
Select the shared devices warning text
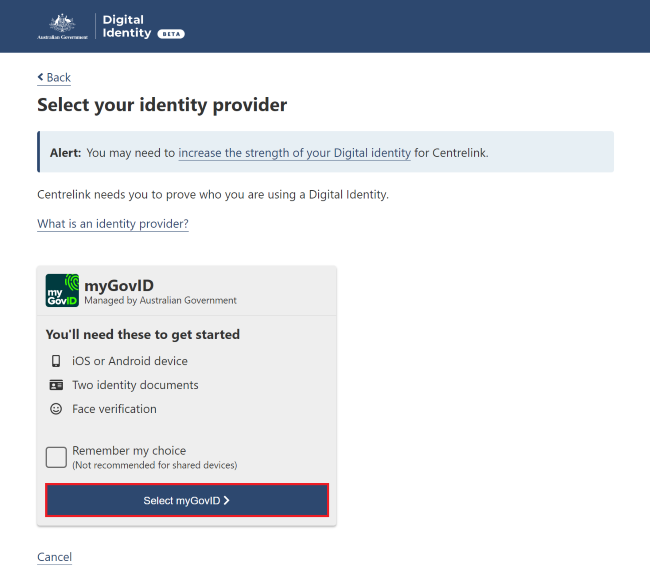[x=155, y=465]
